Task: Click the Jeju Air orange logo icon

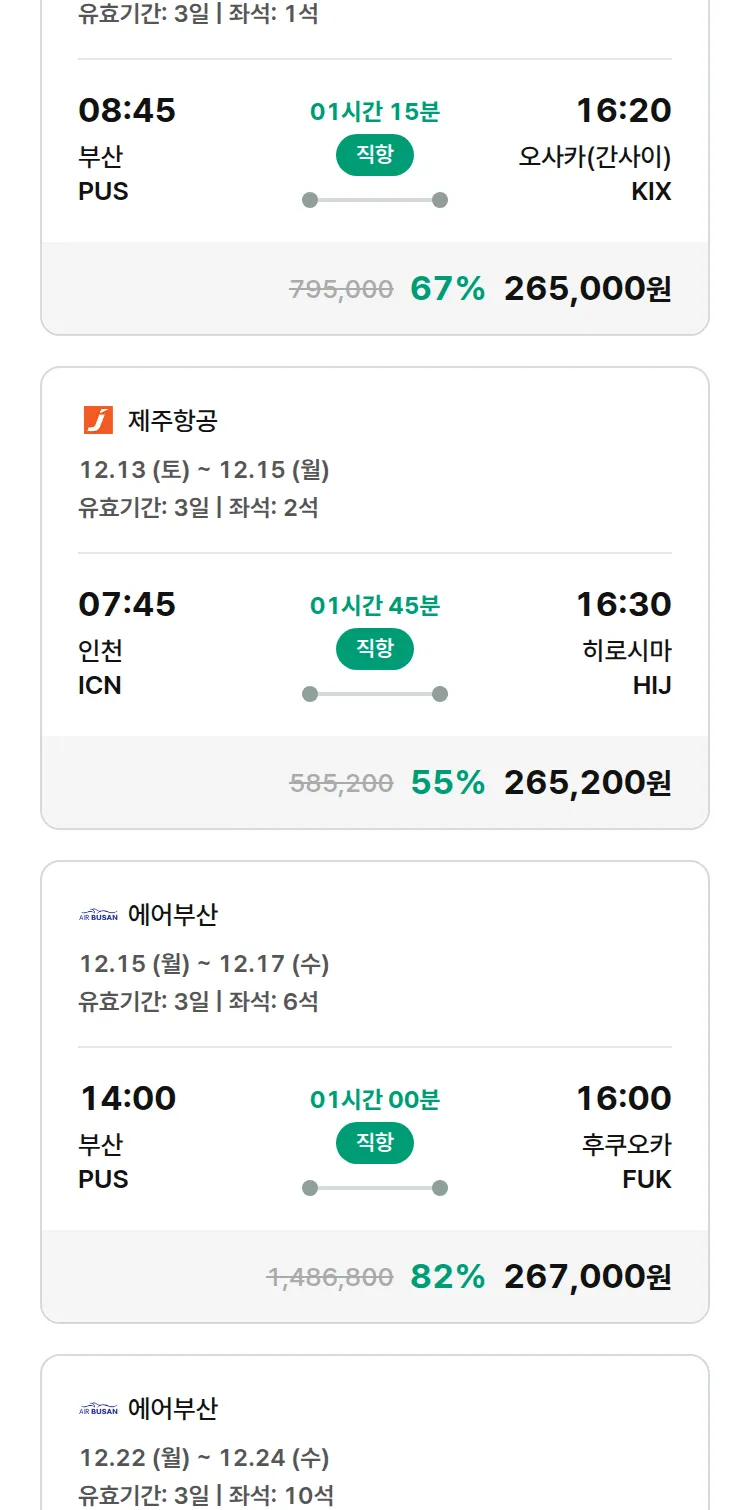Action: coord(98,420)
